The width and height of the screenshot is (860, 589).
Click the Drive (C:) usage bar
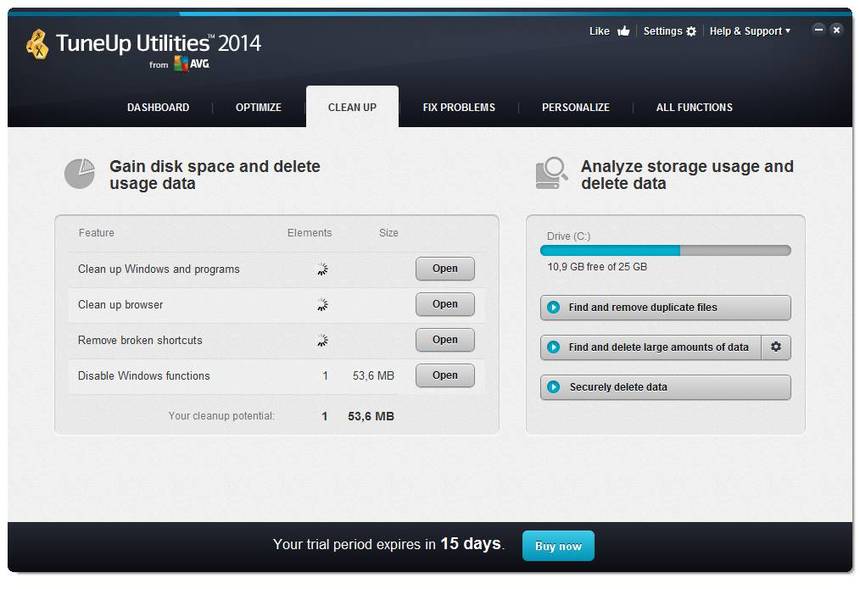pyautogui.click(x=665, y=251)
